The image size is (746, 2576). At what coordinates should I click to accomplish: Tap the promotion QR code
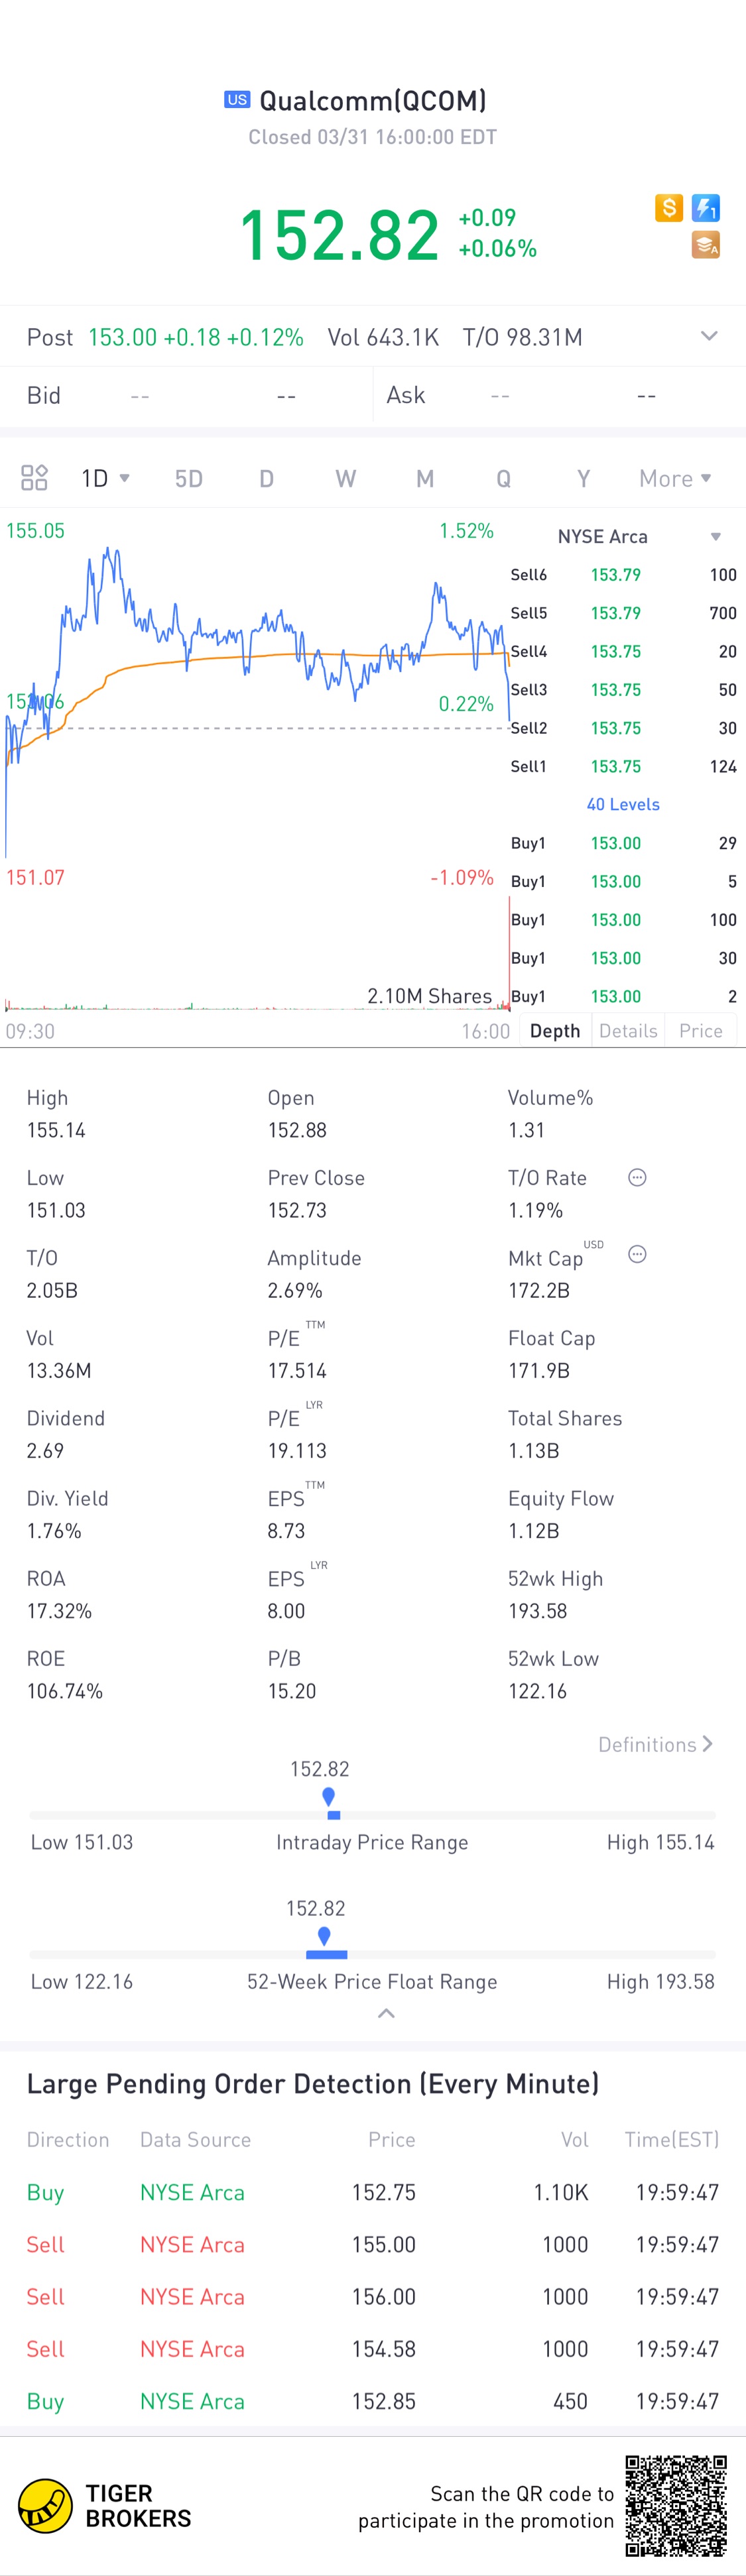pyautogui.click(x=676, y=2505)
